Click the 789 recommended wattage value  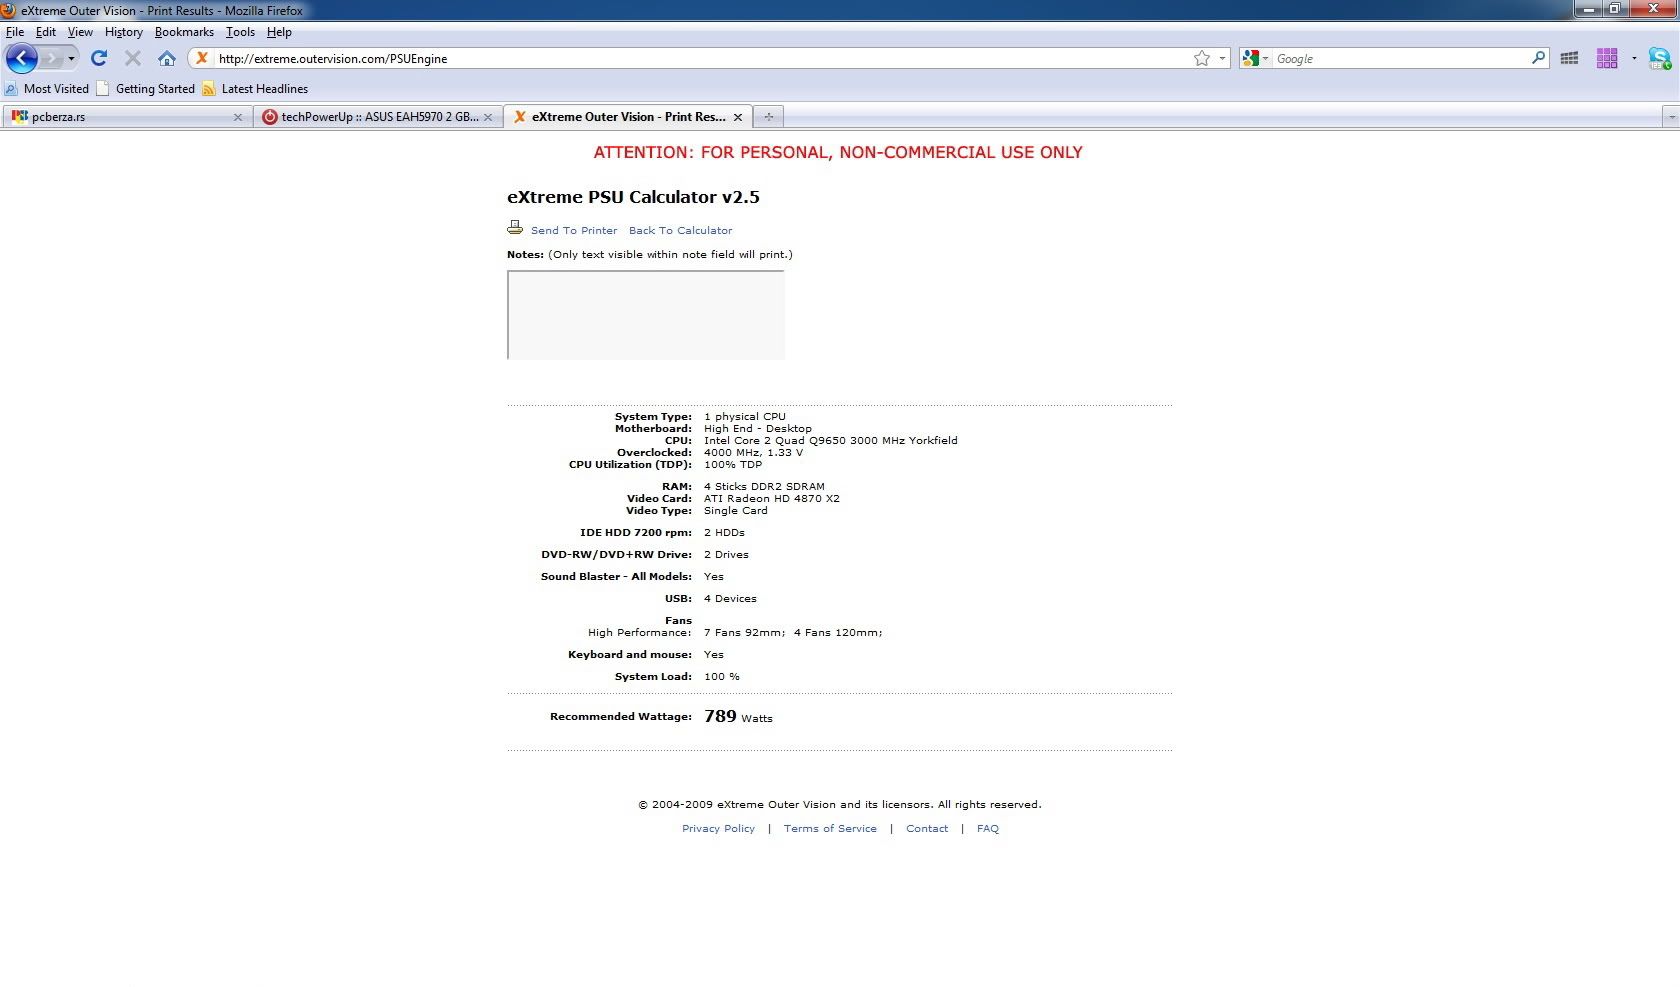[720, 716]
